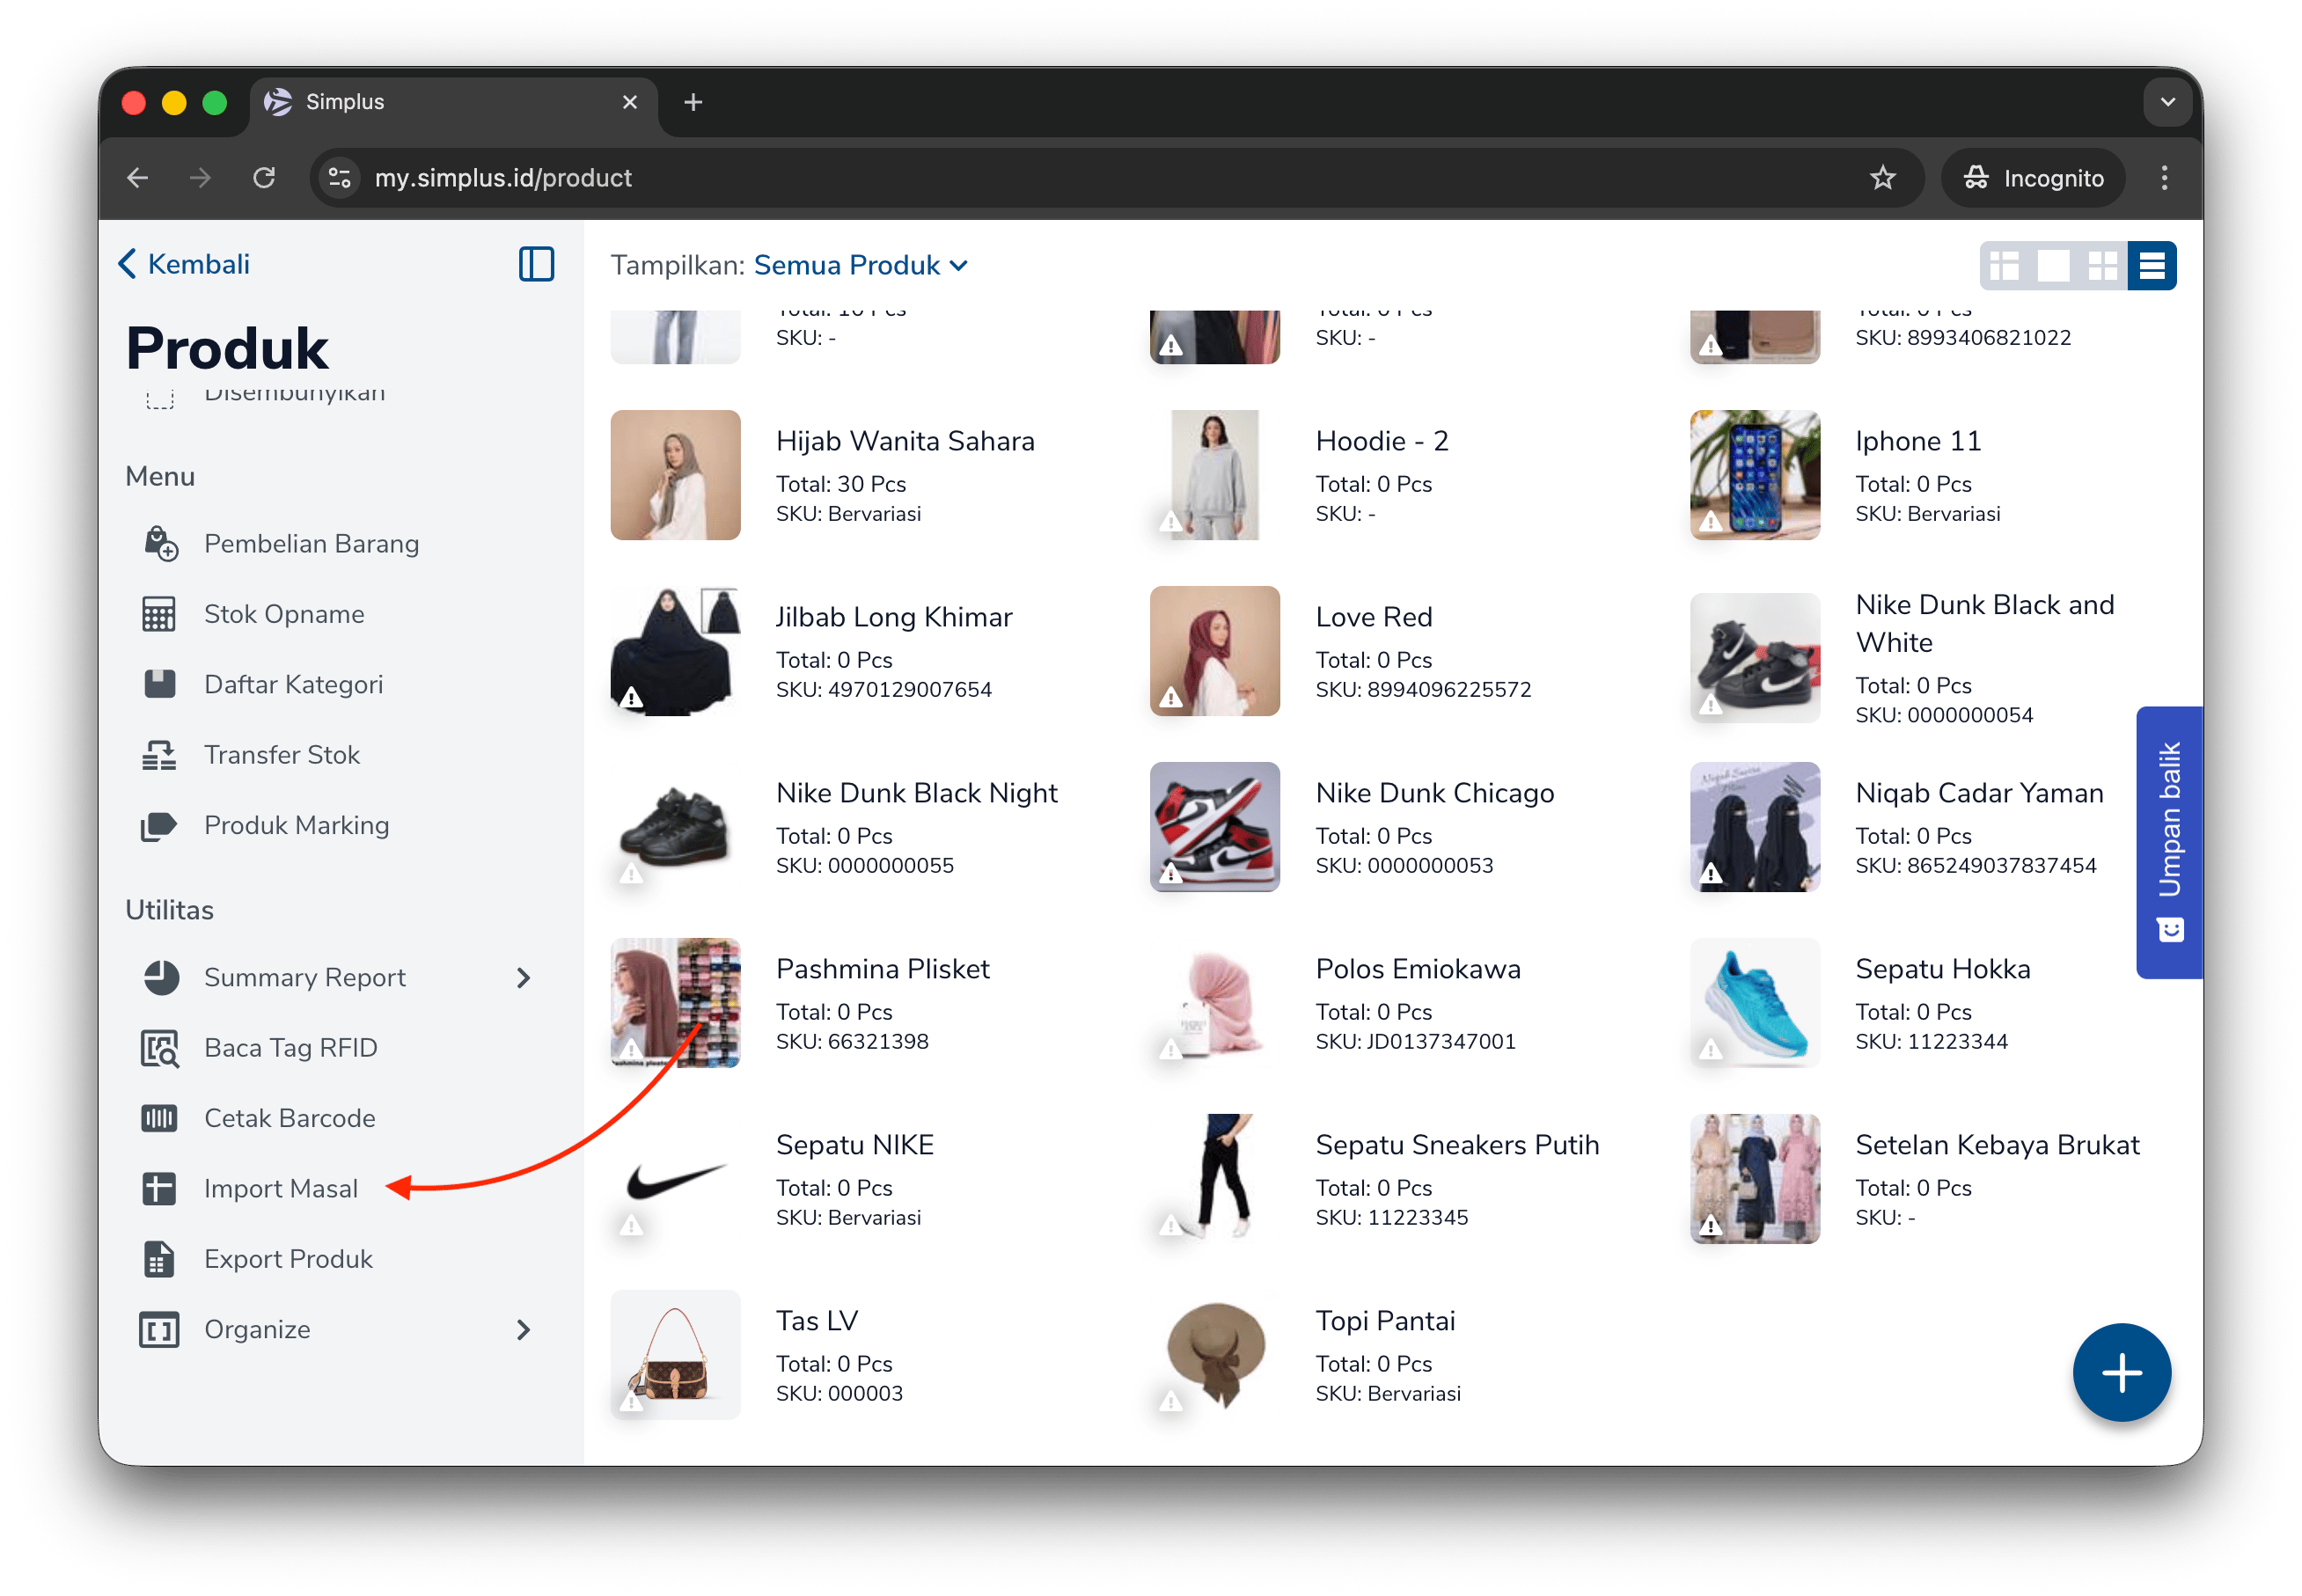Open Stok Opname menu item
Viewport: 2302px width, 1596px height.
(x=284, y=614)
